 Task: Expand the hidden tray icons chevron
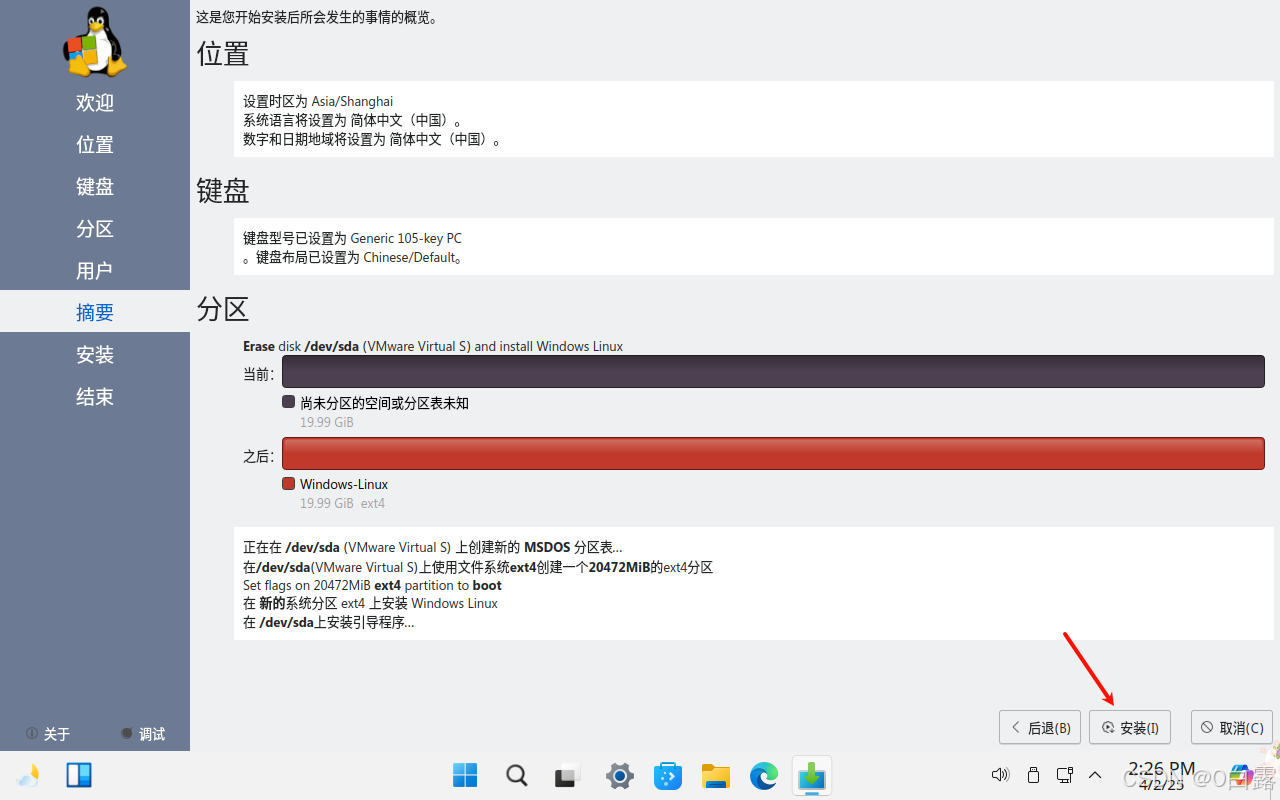(1095, 775)
